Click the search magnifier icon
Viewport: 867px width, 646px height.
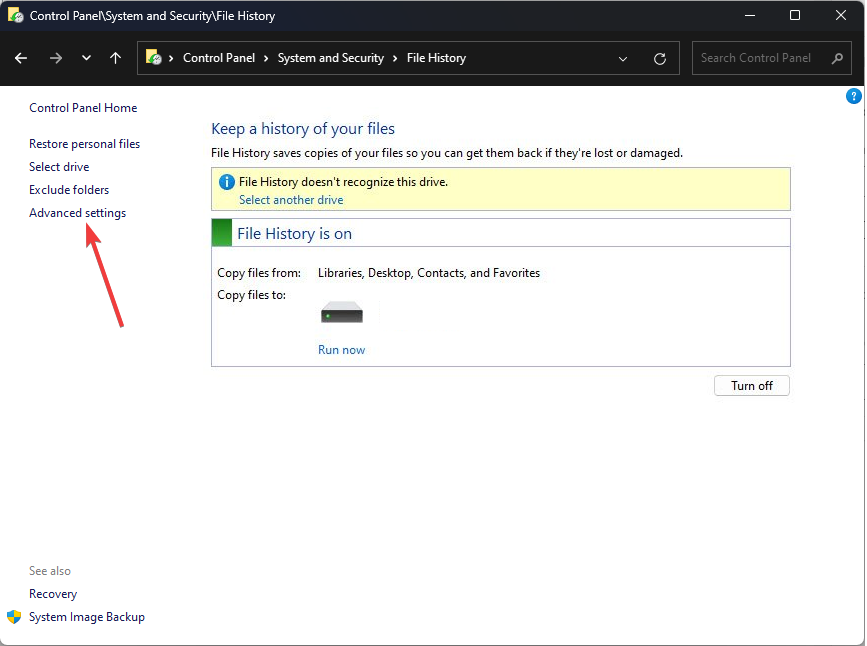(837, 58)
